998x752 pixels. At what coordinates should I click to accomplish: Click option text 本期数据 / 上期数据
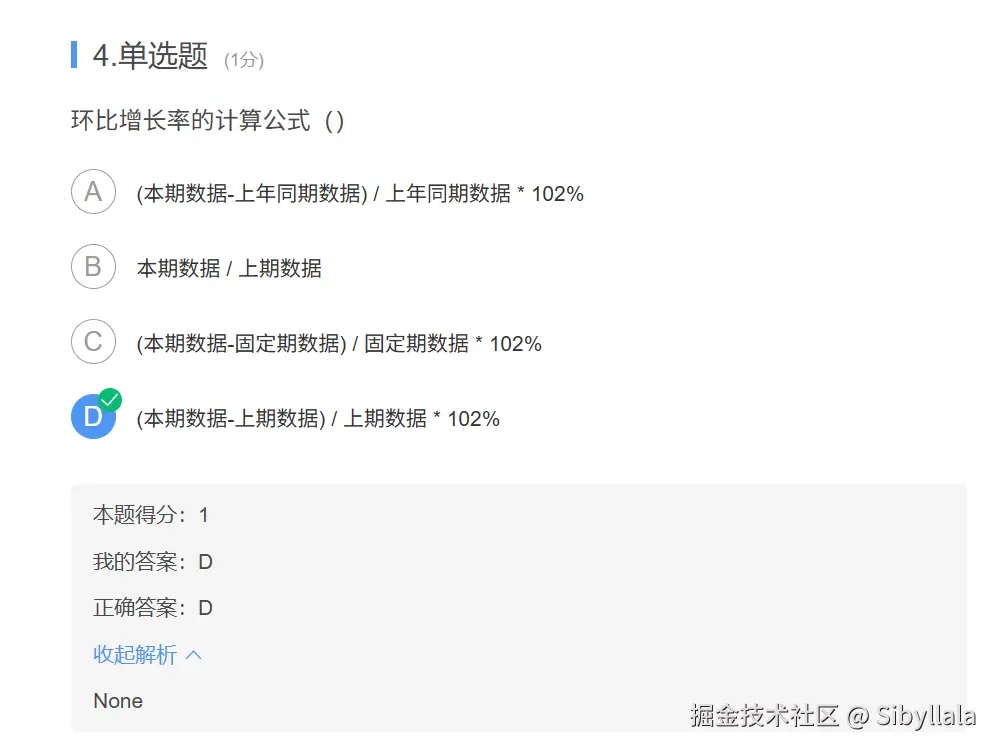pos(229,268)
